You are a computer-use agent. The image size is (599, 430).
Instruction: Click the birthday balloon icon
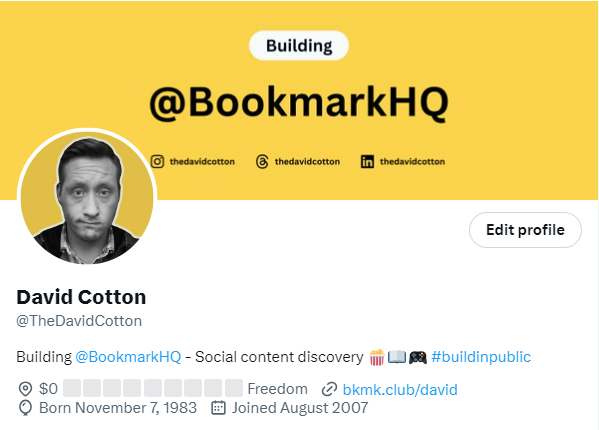coord(25,408)
